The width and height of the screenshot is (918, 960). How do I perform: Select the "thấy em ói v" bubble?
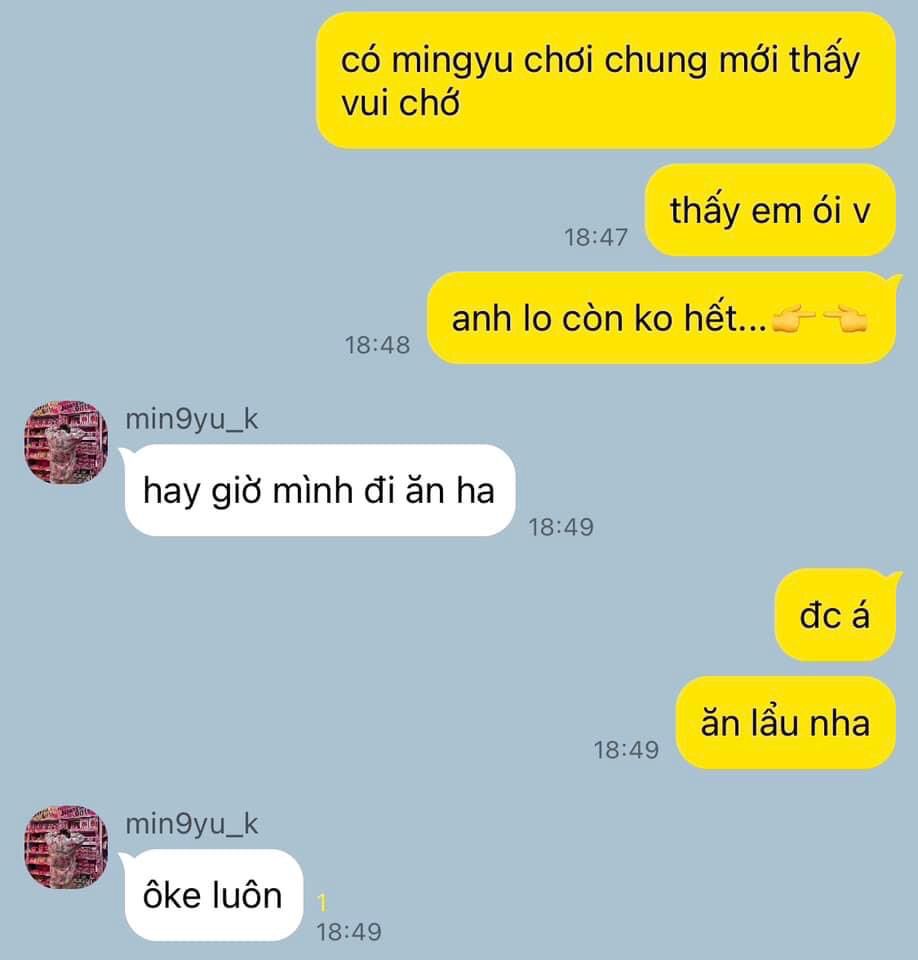click(x=770, y=210)
